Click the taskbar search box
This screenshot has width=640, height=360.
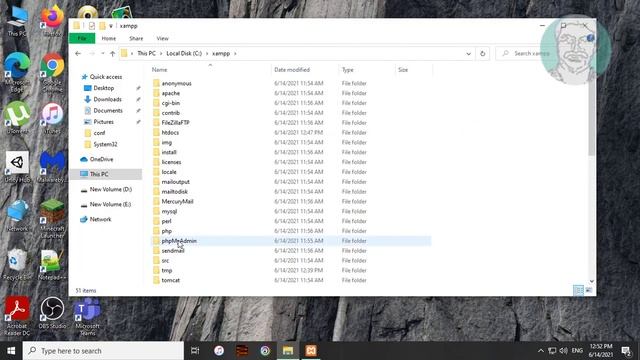point(103,351)
